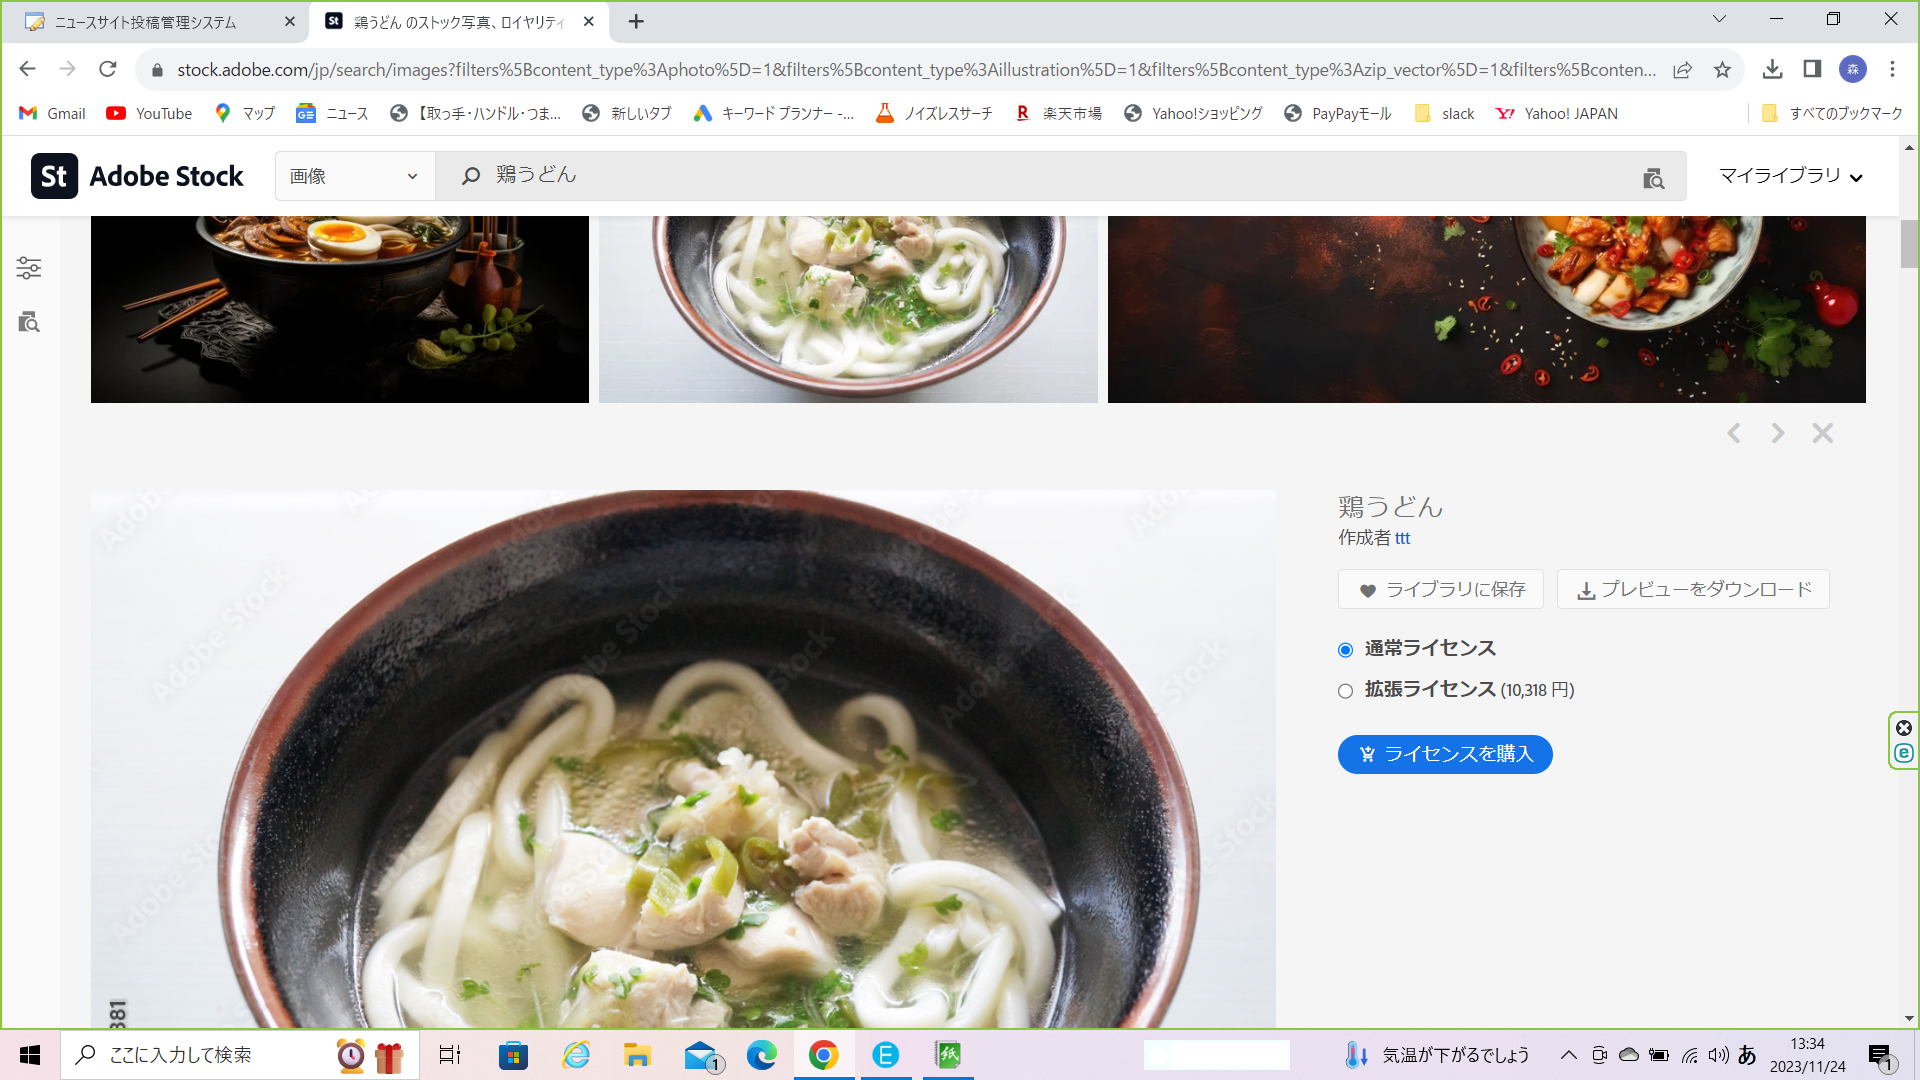The height and width of the screenshot is (1080, 1920).
Task: Select the 通常ライセンス radio option
Action: (x=1345, y=650)
